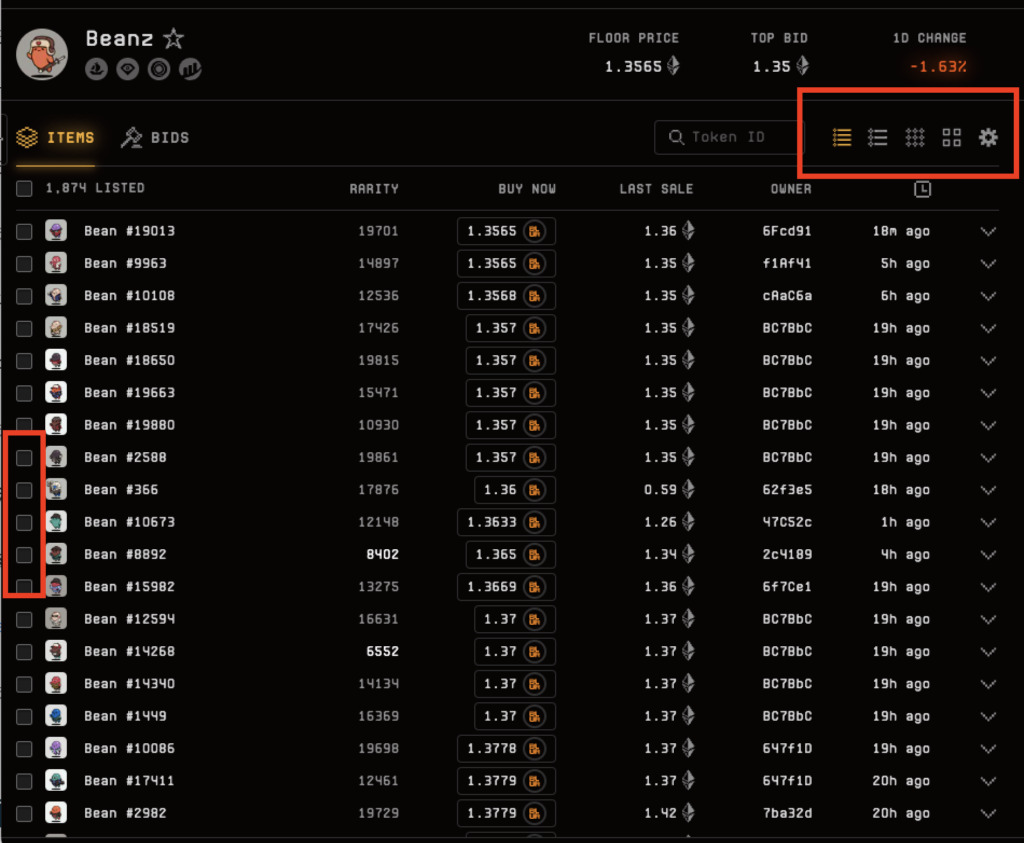Expand row details for Bean #15982
This screenshot has height=843, width=1024.
[x=988, y=587]
